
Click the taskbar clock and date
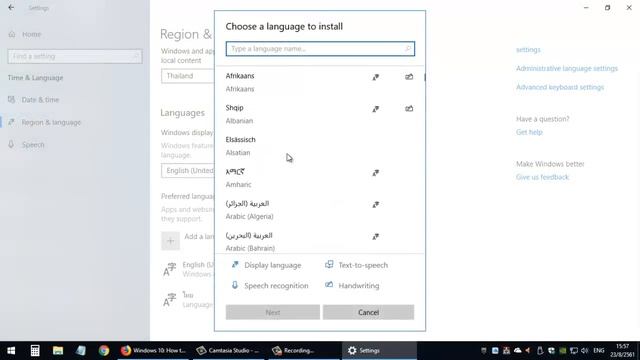point(623,351)
